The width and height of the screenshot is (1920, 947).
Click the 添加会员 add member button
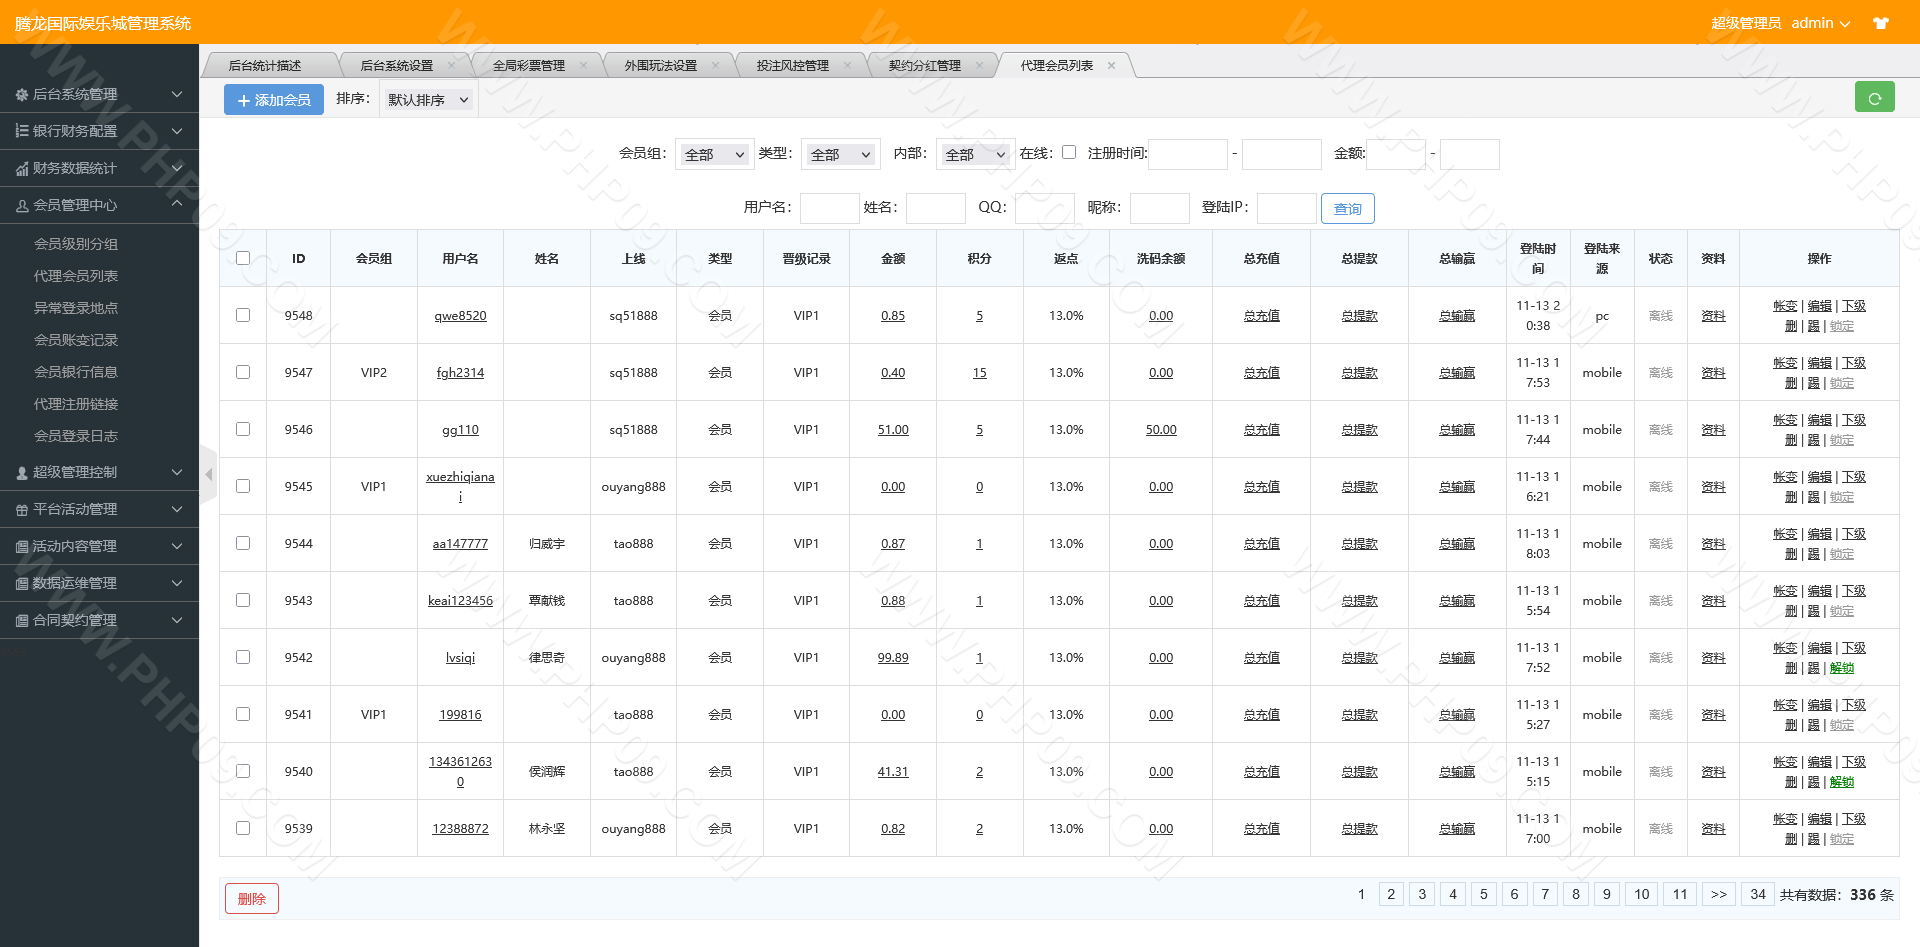pyautogui.click(x=274, y=100)
